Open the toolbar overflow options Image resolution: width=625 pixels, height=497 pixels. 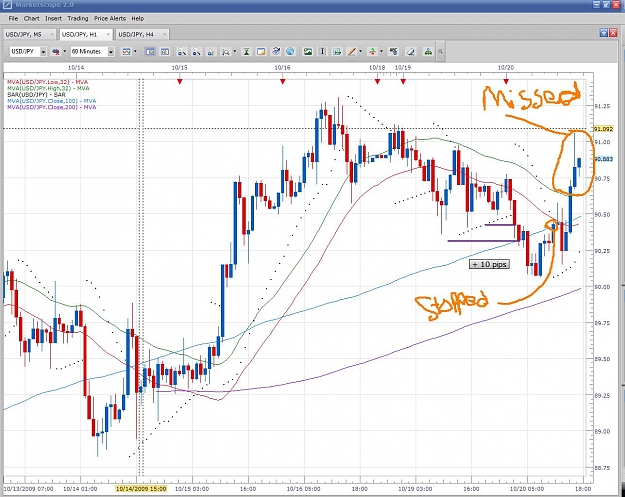[440, 52]
